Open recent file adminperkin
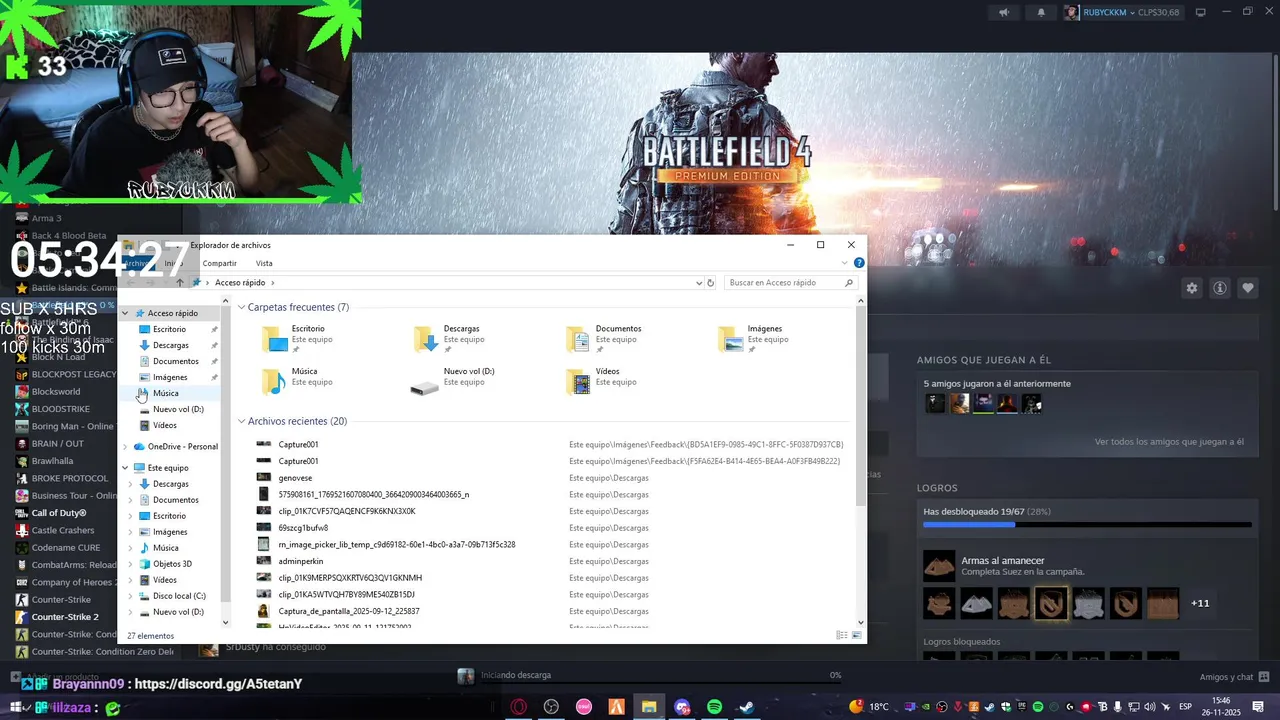This screenshot has height=720, width=1280. pyautogui.click(x=300, y=561)
